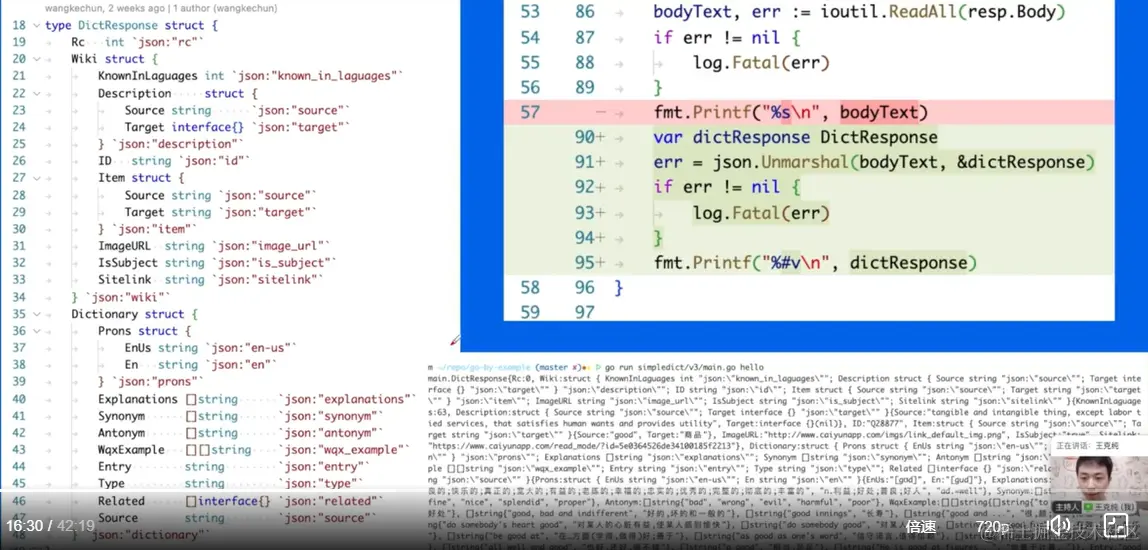Screen dimensions: 1148x550
Task: Click log.Fatal(err) on diff line 88
Action: pyautogui.click(x=761, y=63)
